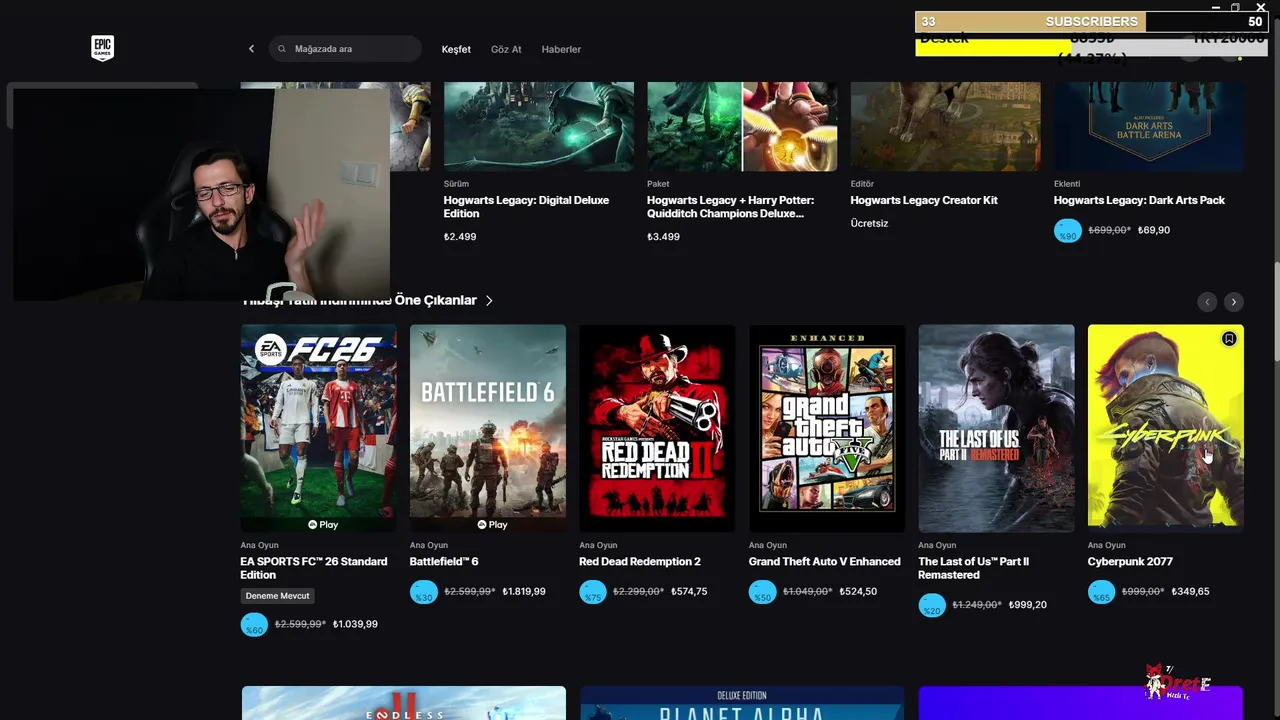Open the EA SPORTS FC 26 cover
The image size is (1280, 720).
[318, 428]
